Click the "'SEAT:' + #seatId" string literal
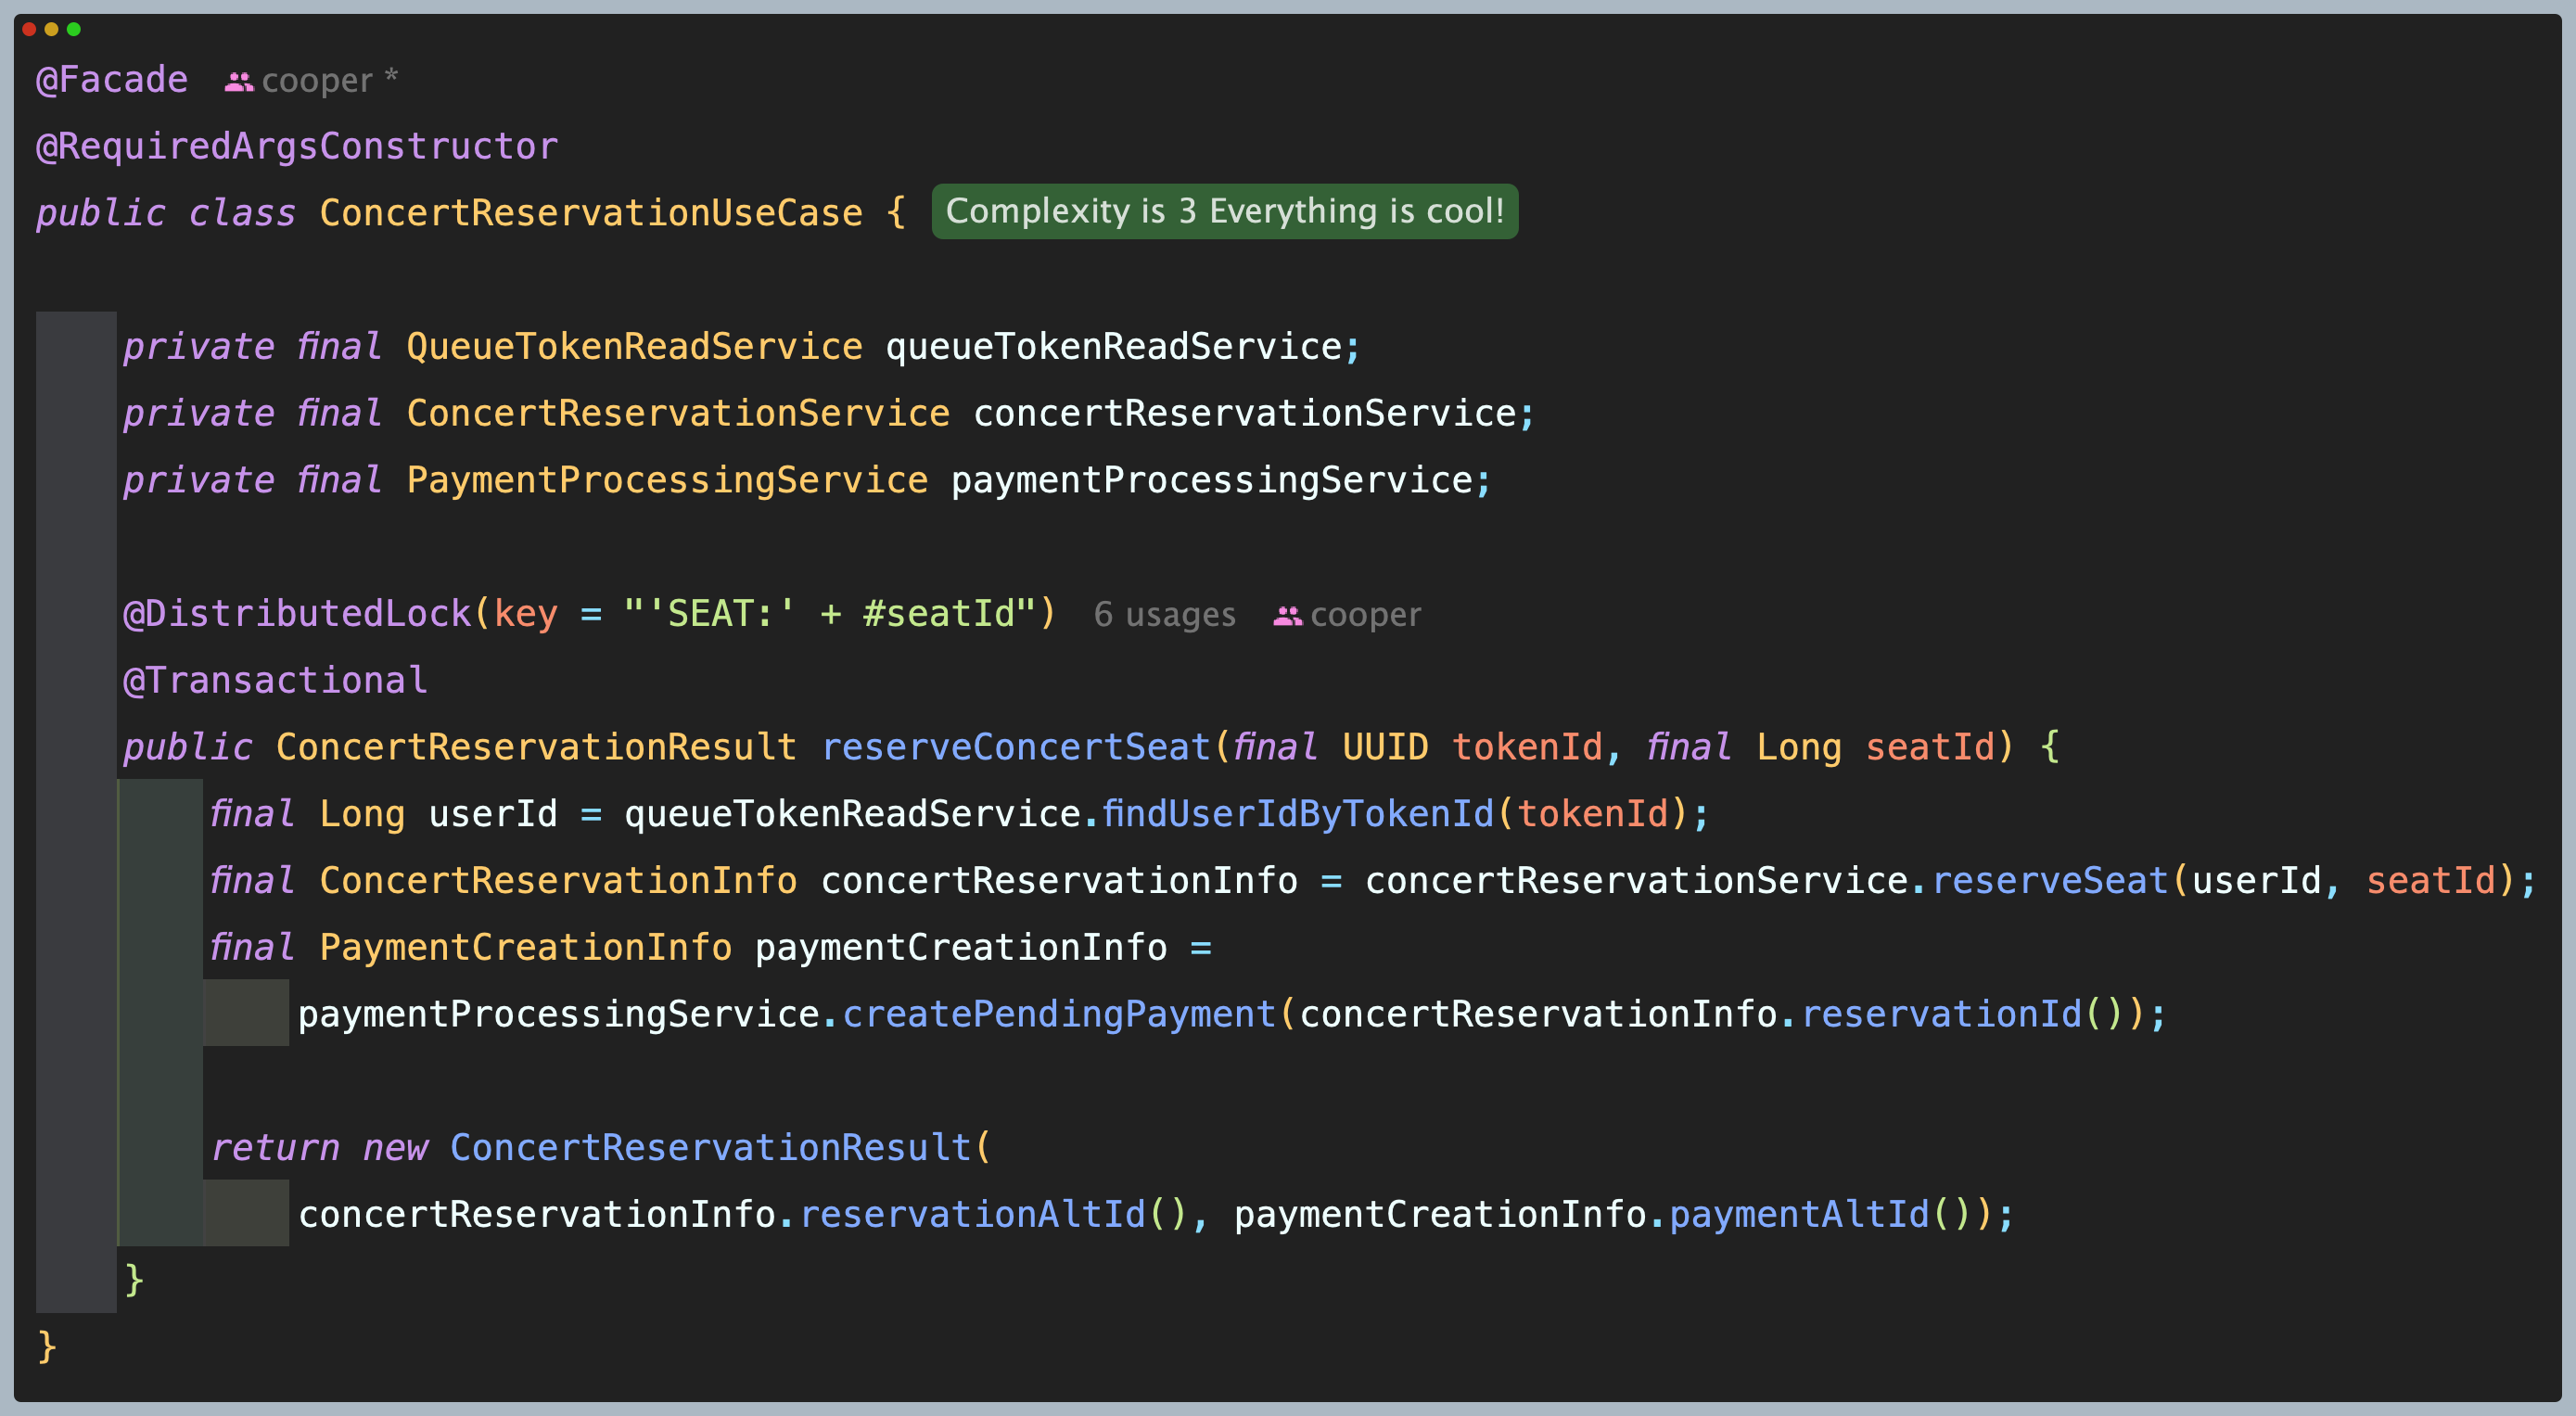 tap(830, 613)
